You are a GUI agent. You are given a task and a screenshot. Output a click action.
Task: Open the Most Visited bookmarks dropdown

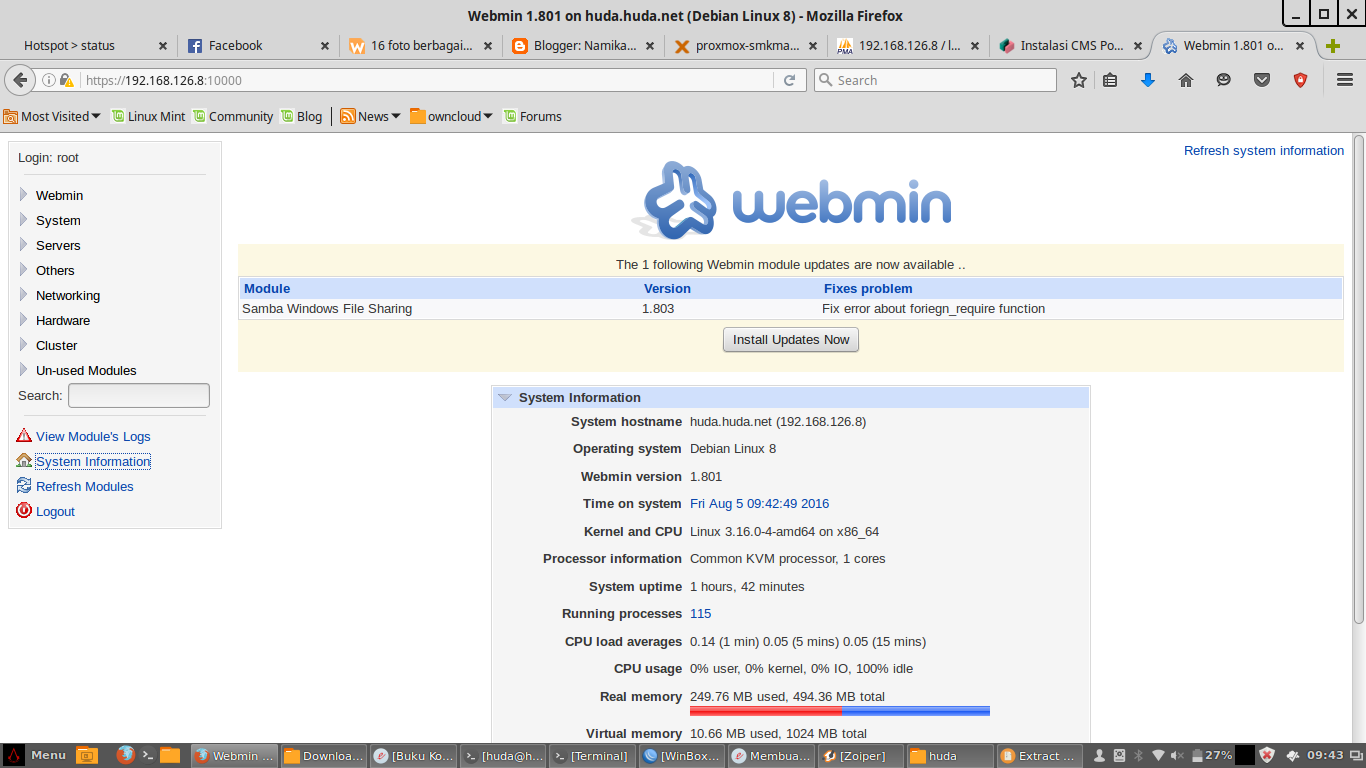52,116
